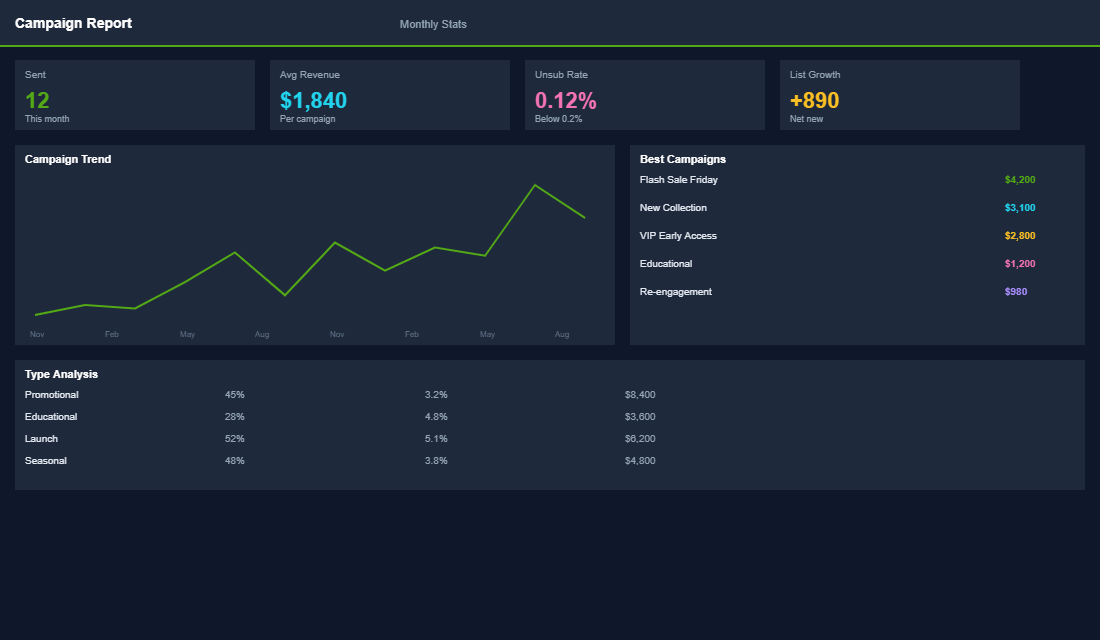Screen dimensions: 1100x640
Task: Click the Sent stat card
Action: (134, 95)
